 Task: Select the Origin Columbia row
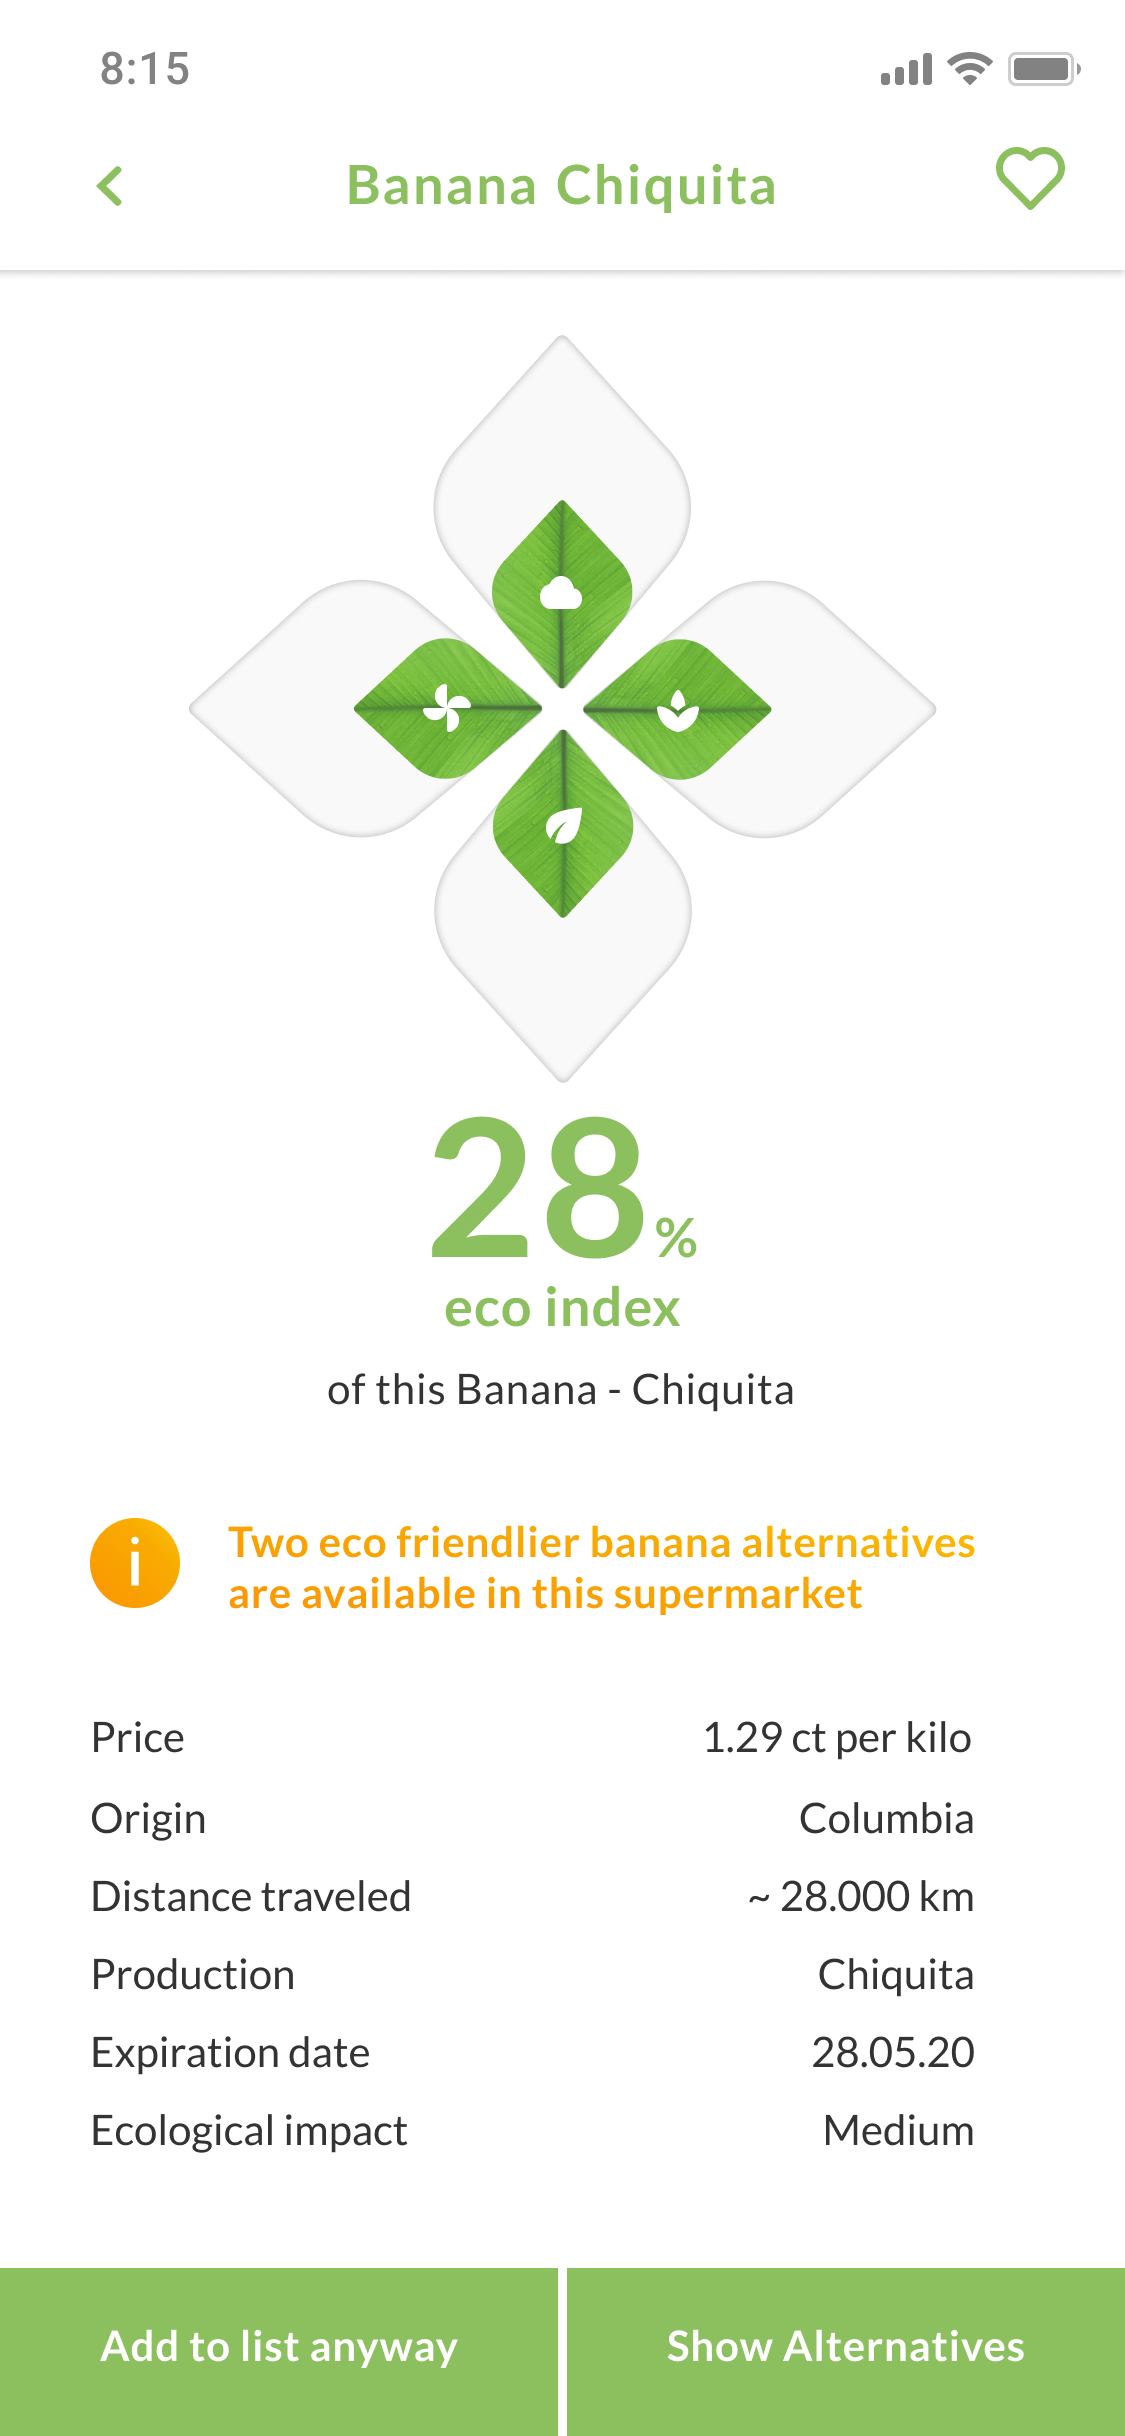coord(532,1818)
